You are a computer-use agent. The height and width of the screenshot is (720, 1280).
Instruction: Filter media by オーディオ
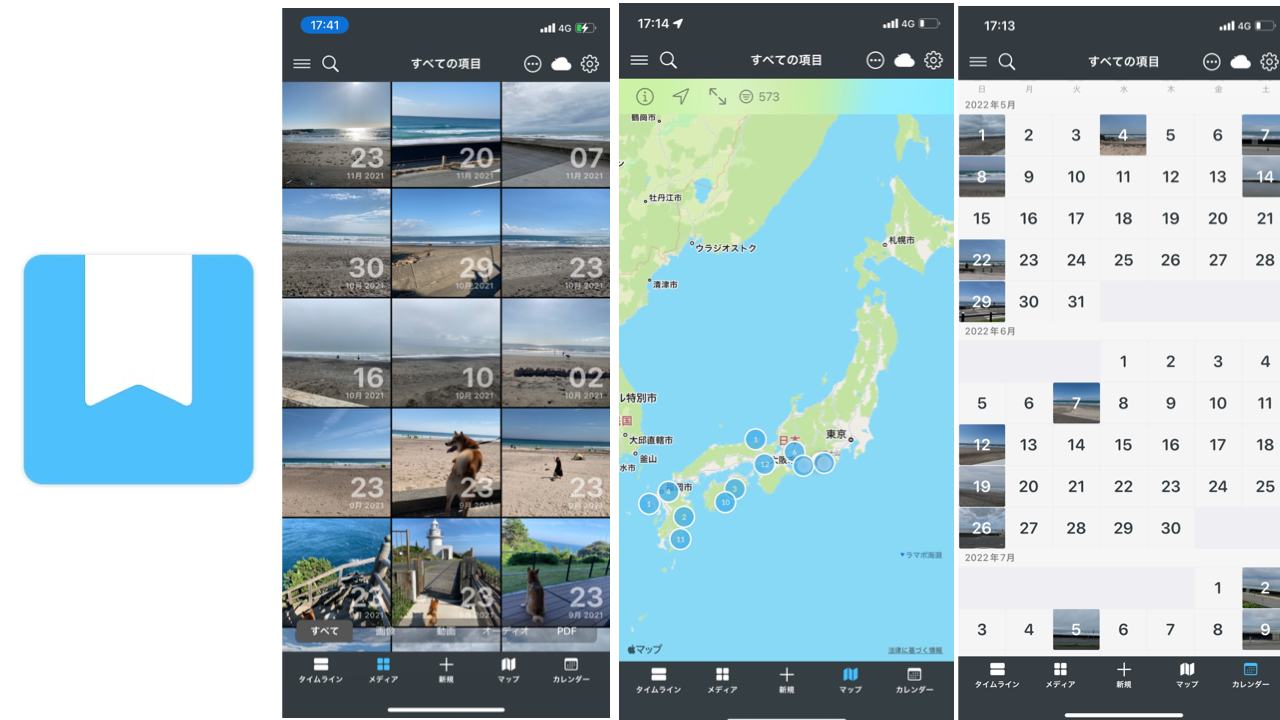pos(505,631)
